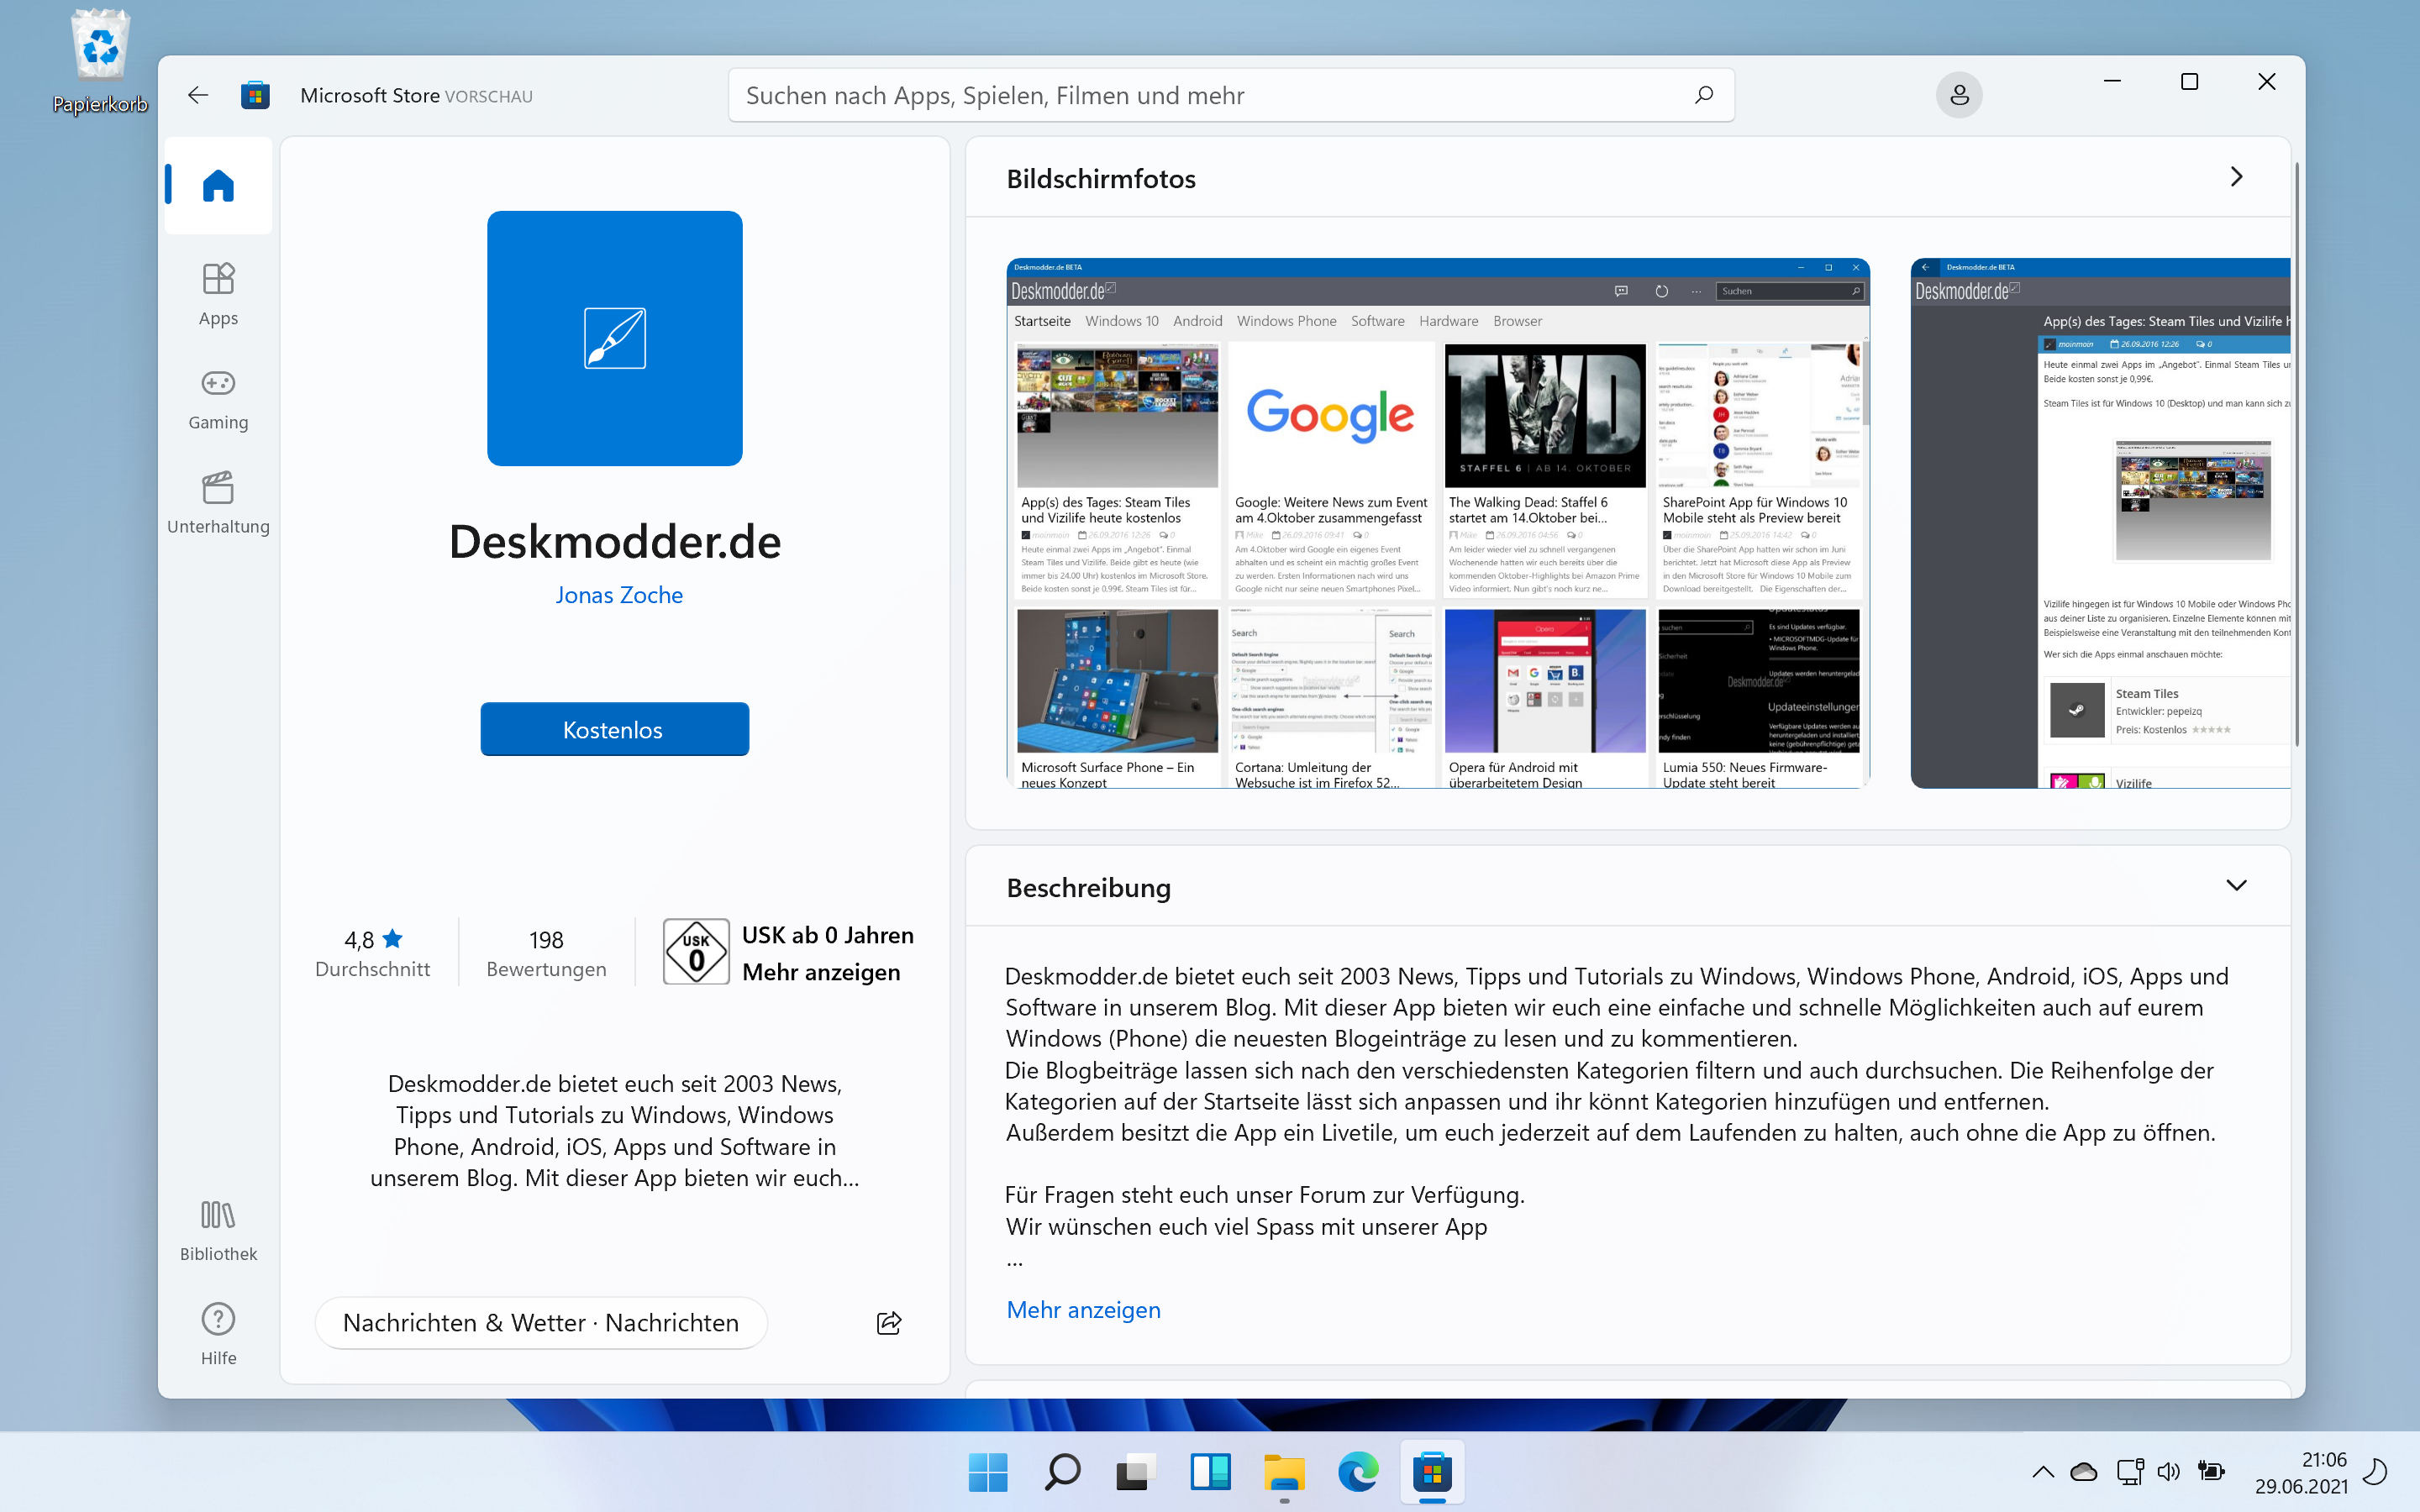Open the Gaming section
The image size is (2420, 1512).
[218, 399]
